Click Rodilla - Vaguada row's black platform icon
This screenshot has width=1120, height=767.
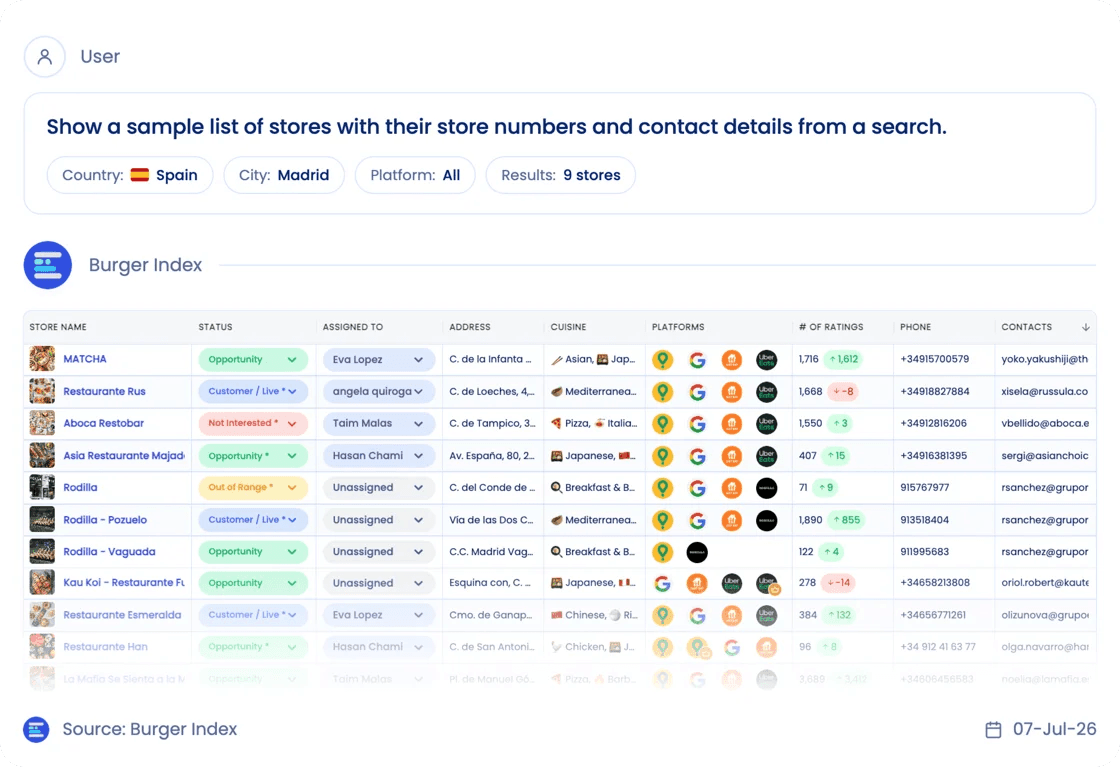click(x=697, y=552)
